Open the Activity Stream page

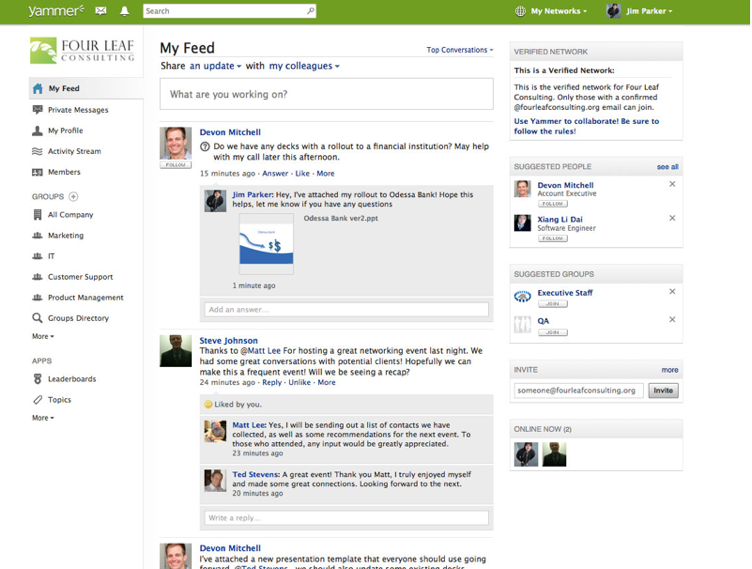[73, 152]
